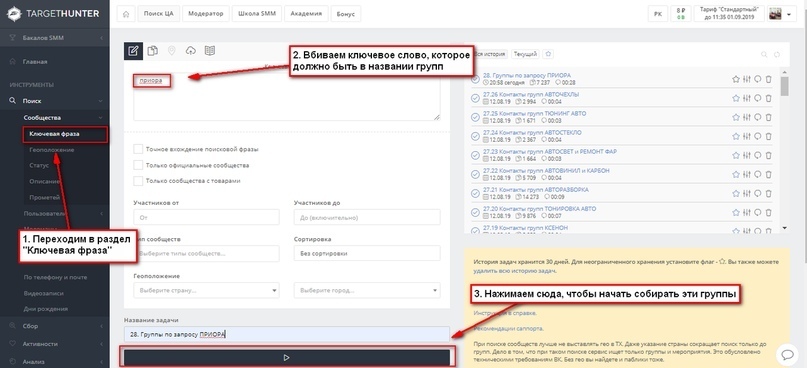Screen dimensions: 807x368
Task: Open community types selector Выберите типы сообществ
Action: (x=206, y=253)
